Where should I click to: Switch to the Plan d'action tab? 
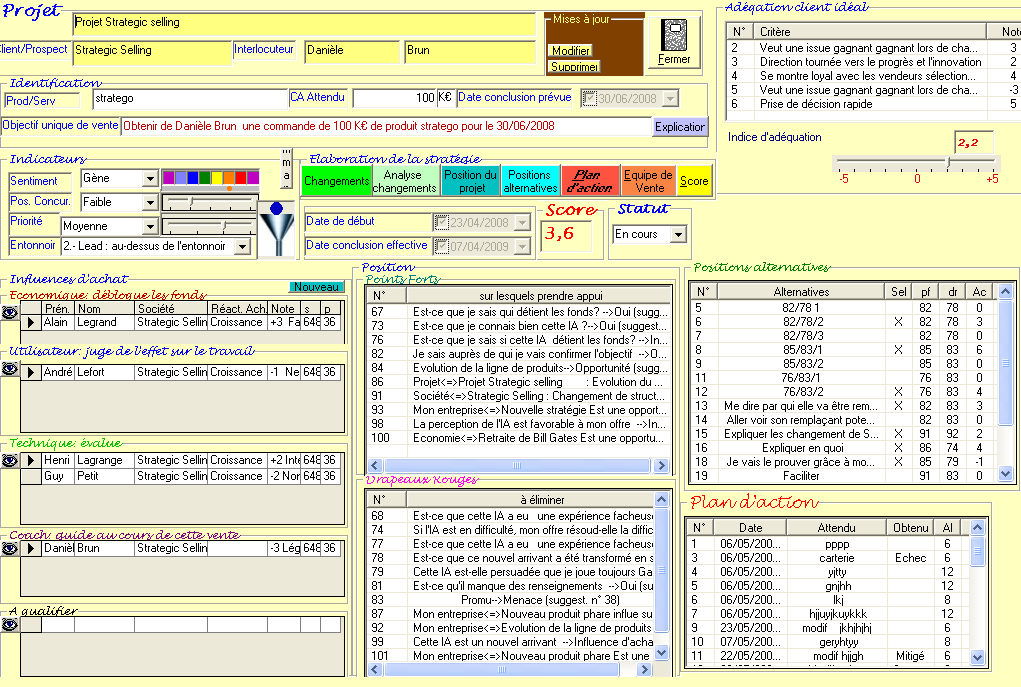(591, 181)
